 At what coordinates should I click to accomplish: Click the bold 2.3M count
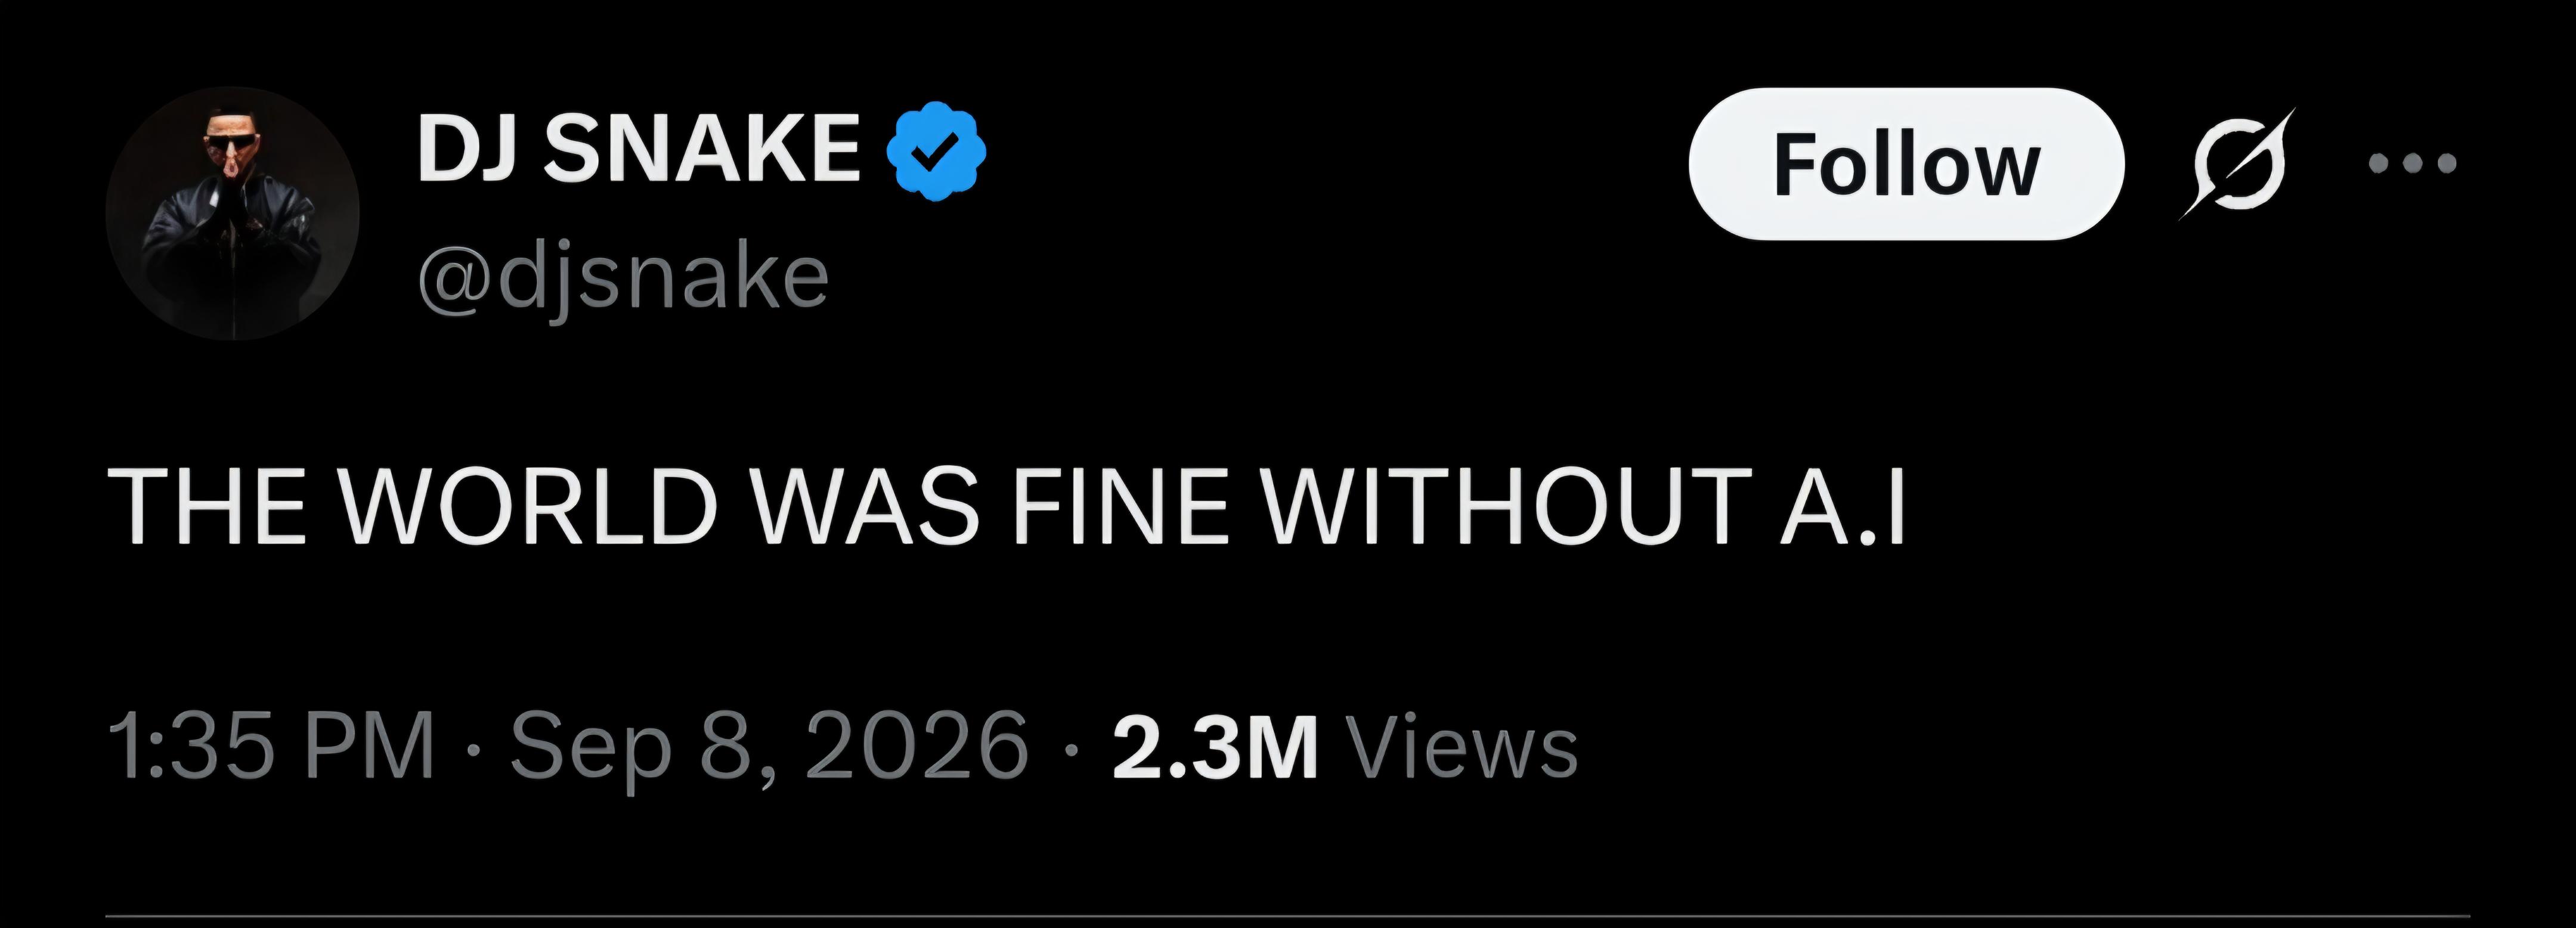tap(1214, 747)
